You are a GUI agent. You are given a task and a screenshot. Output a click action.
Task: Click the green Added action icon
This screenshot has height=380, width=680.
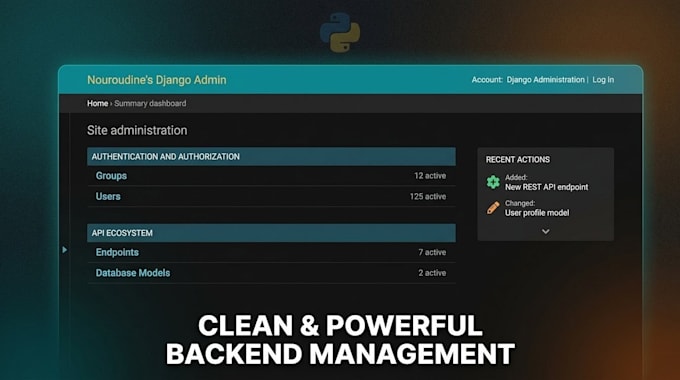(x=493, y=182)
